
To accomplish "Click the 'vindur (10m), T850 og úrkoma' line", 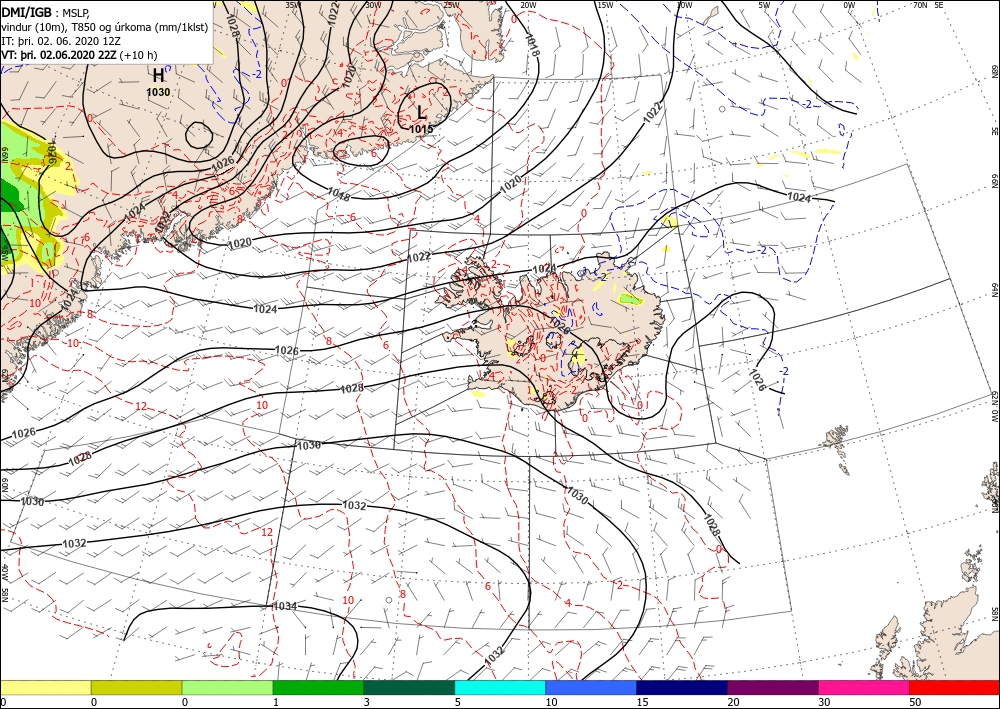I will (x=105, y=27).
